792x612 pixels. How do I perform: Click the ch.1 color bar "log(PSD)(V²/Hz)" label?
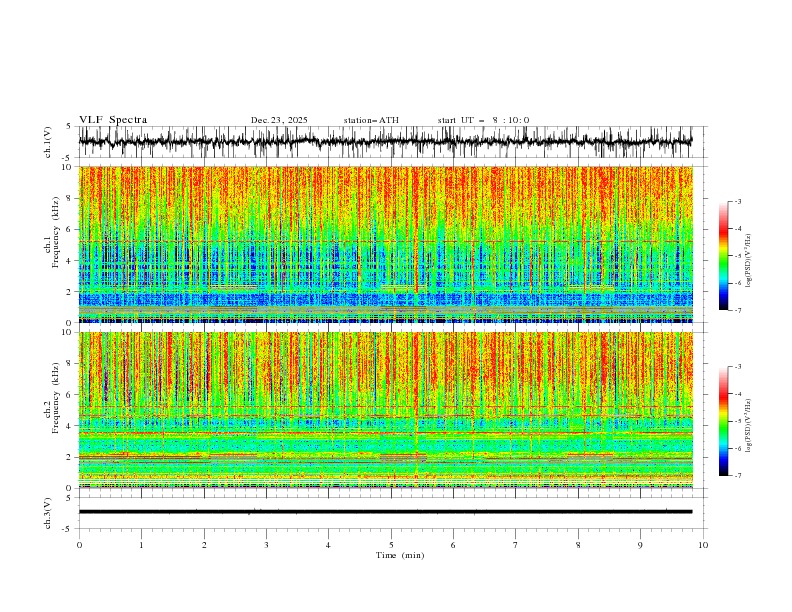tap(749, 261)
